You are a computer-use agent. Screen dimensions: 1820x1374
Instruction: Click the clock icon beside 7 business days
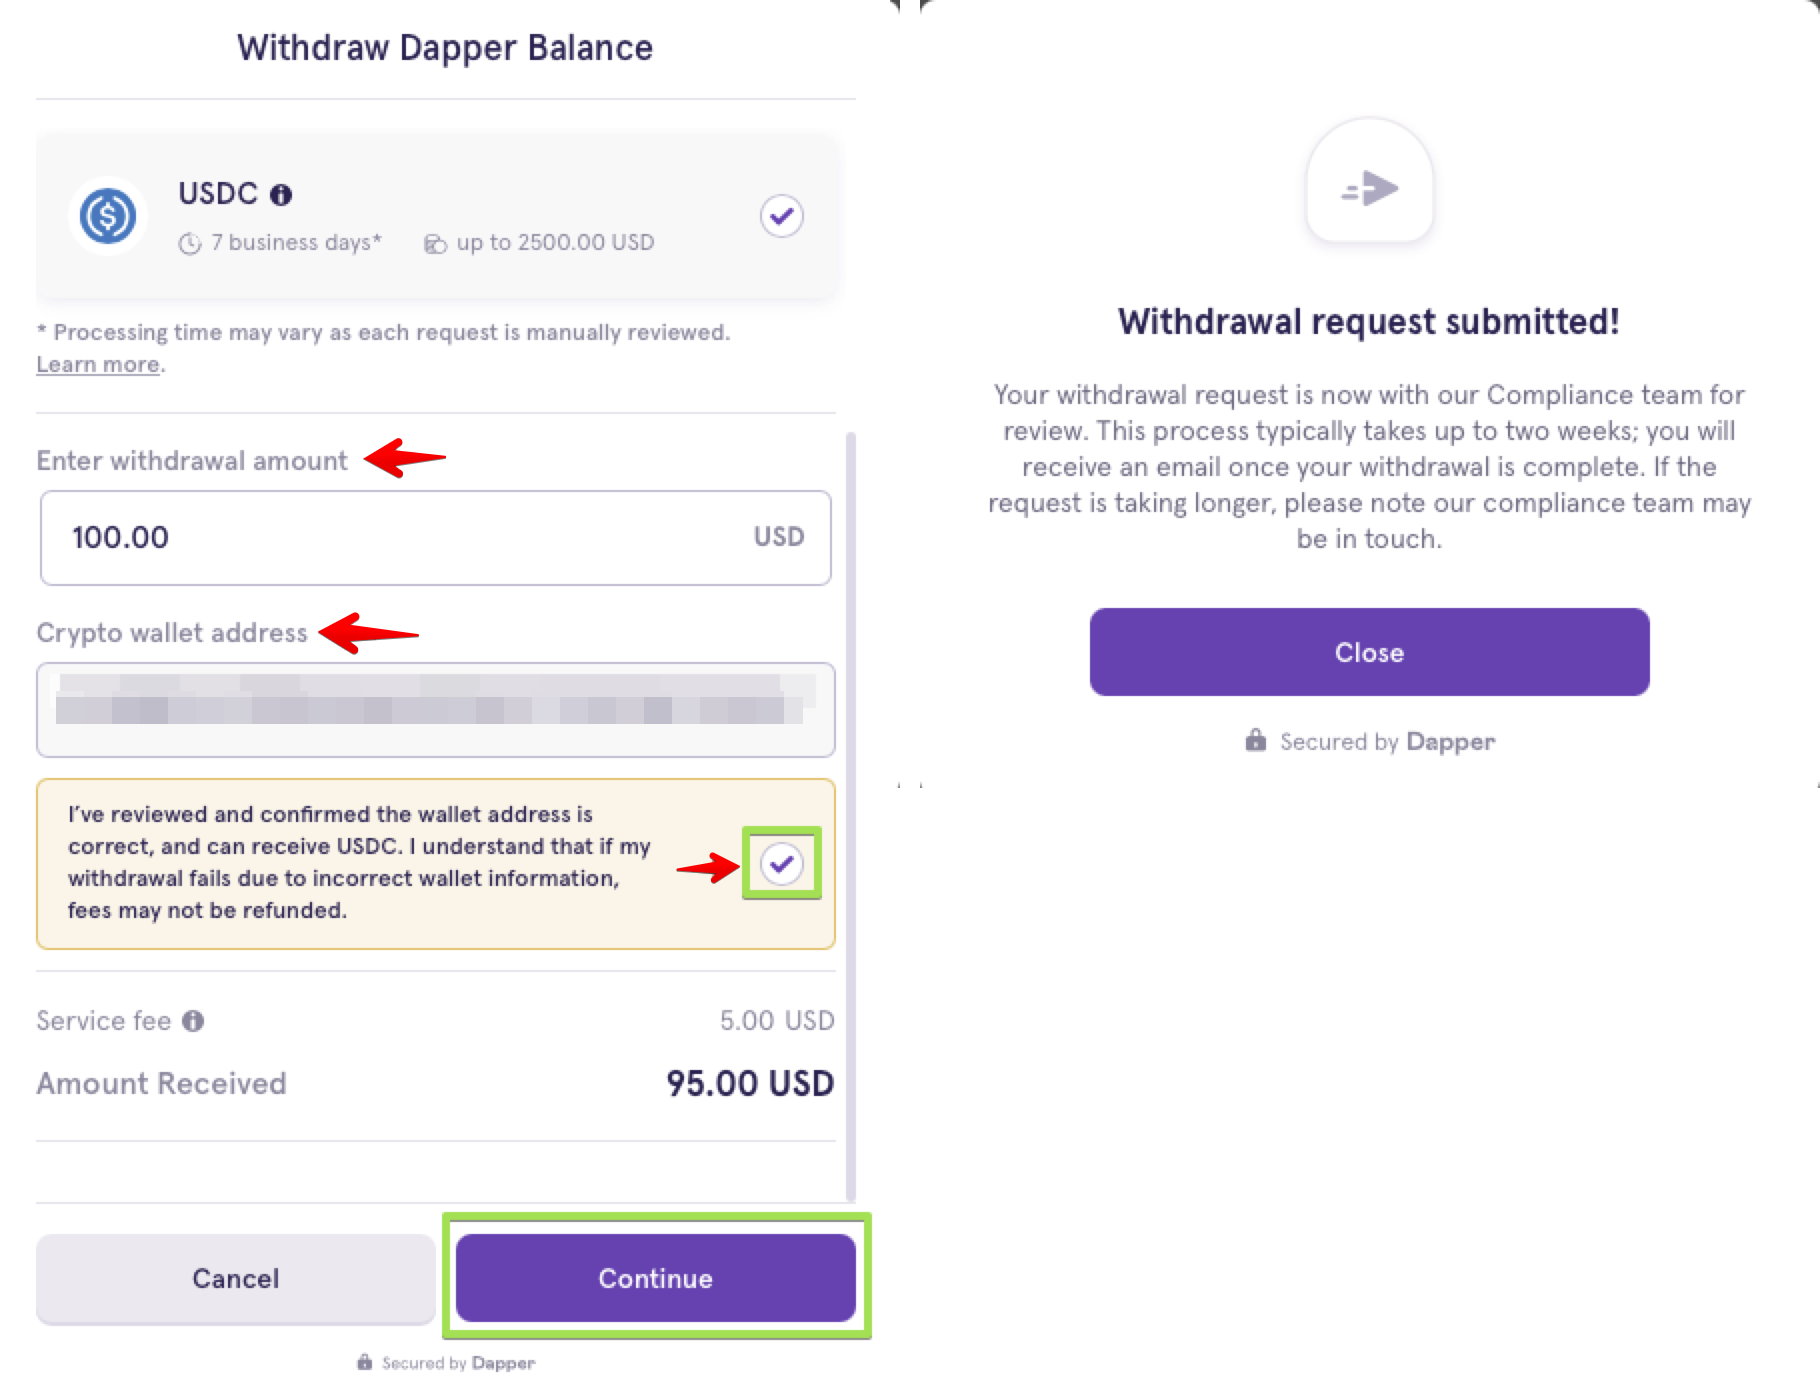pos(189,244)
